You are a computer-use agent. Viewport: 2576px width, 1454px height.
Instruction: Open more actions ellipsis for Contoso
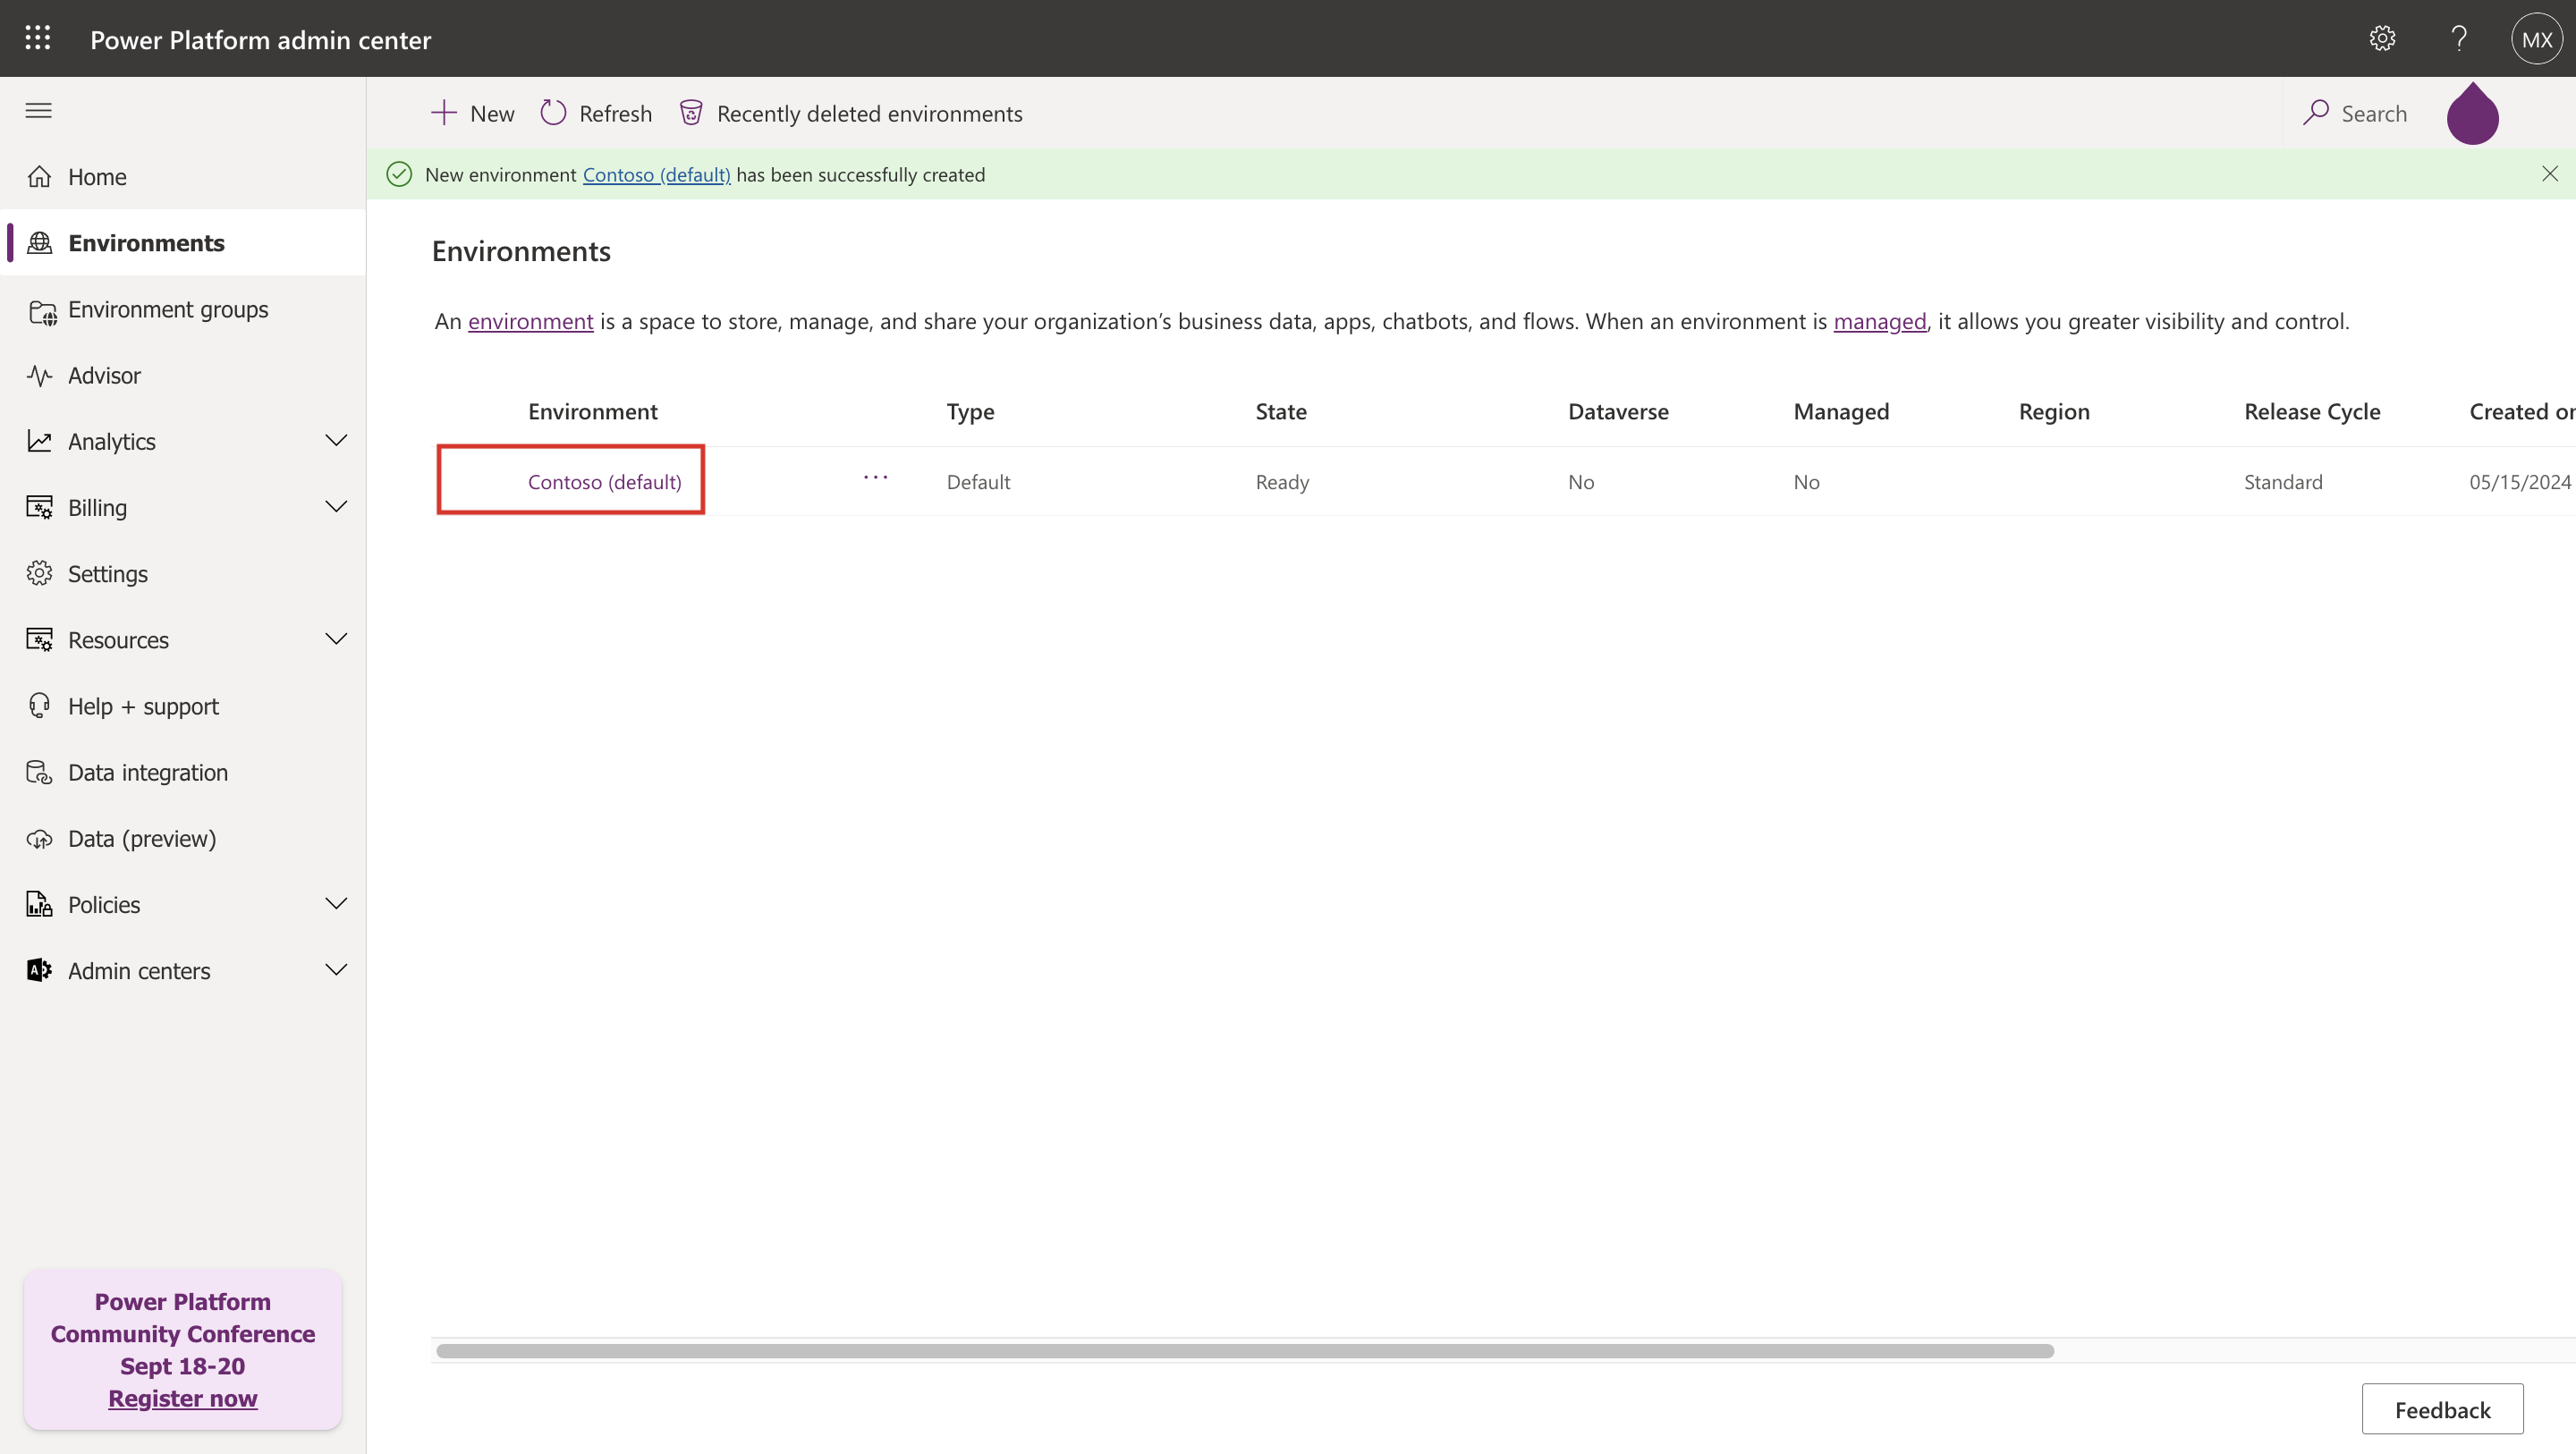(x=875, y=478)
